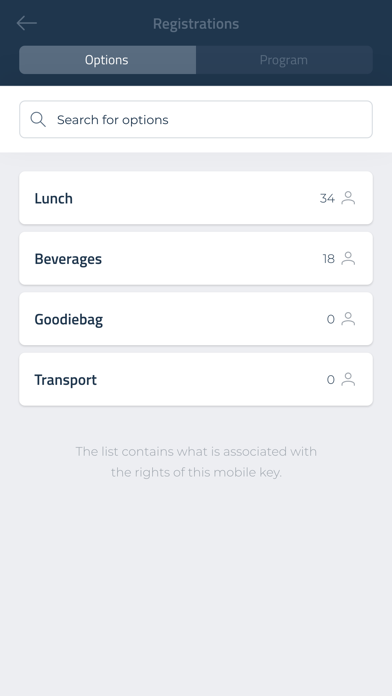Go back using the arrow icon
This screenshot has width=392, height=696.
coord(27,23)
